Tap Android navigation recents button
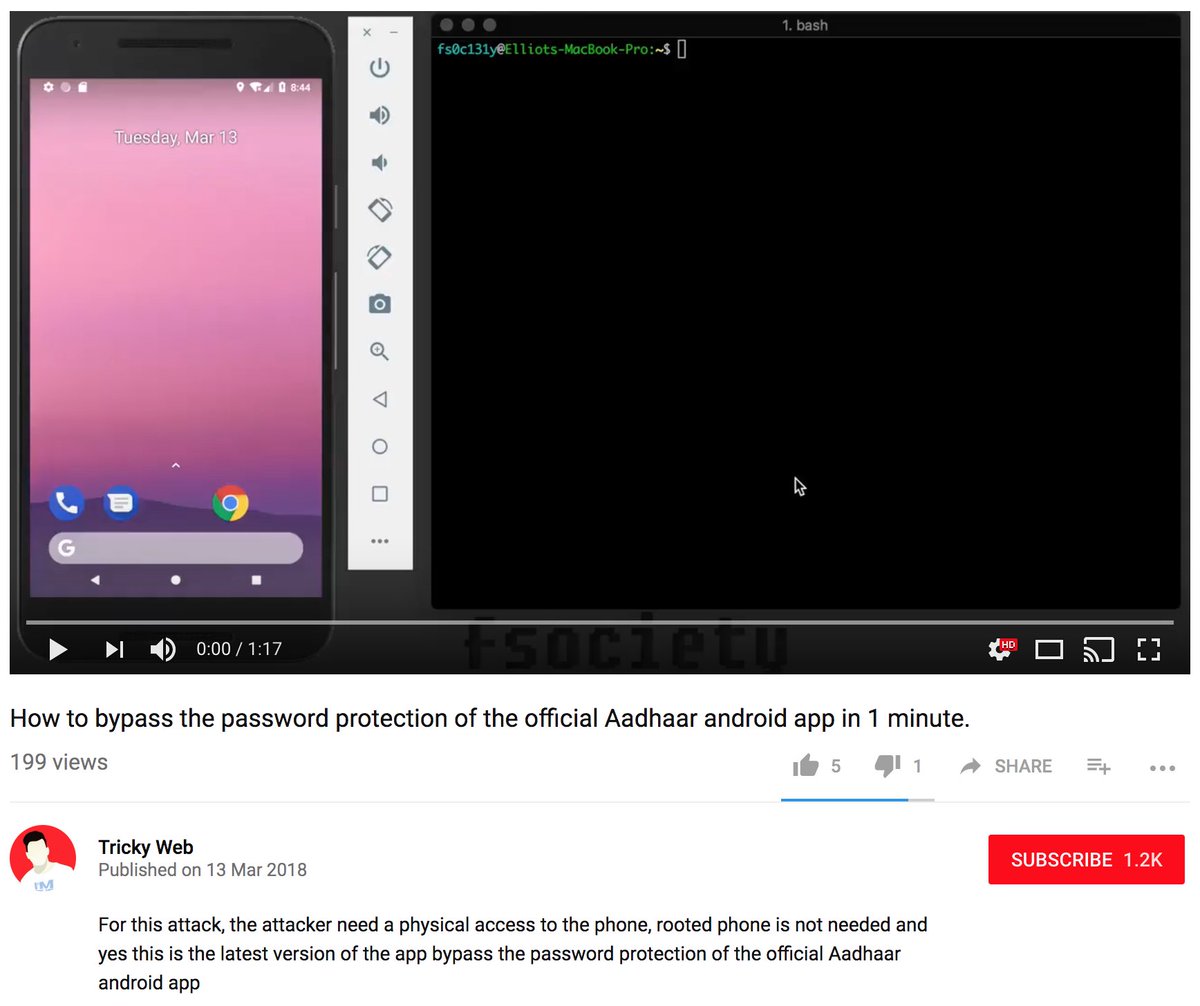 point(257,580)
